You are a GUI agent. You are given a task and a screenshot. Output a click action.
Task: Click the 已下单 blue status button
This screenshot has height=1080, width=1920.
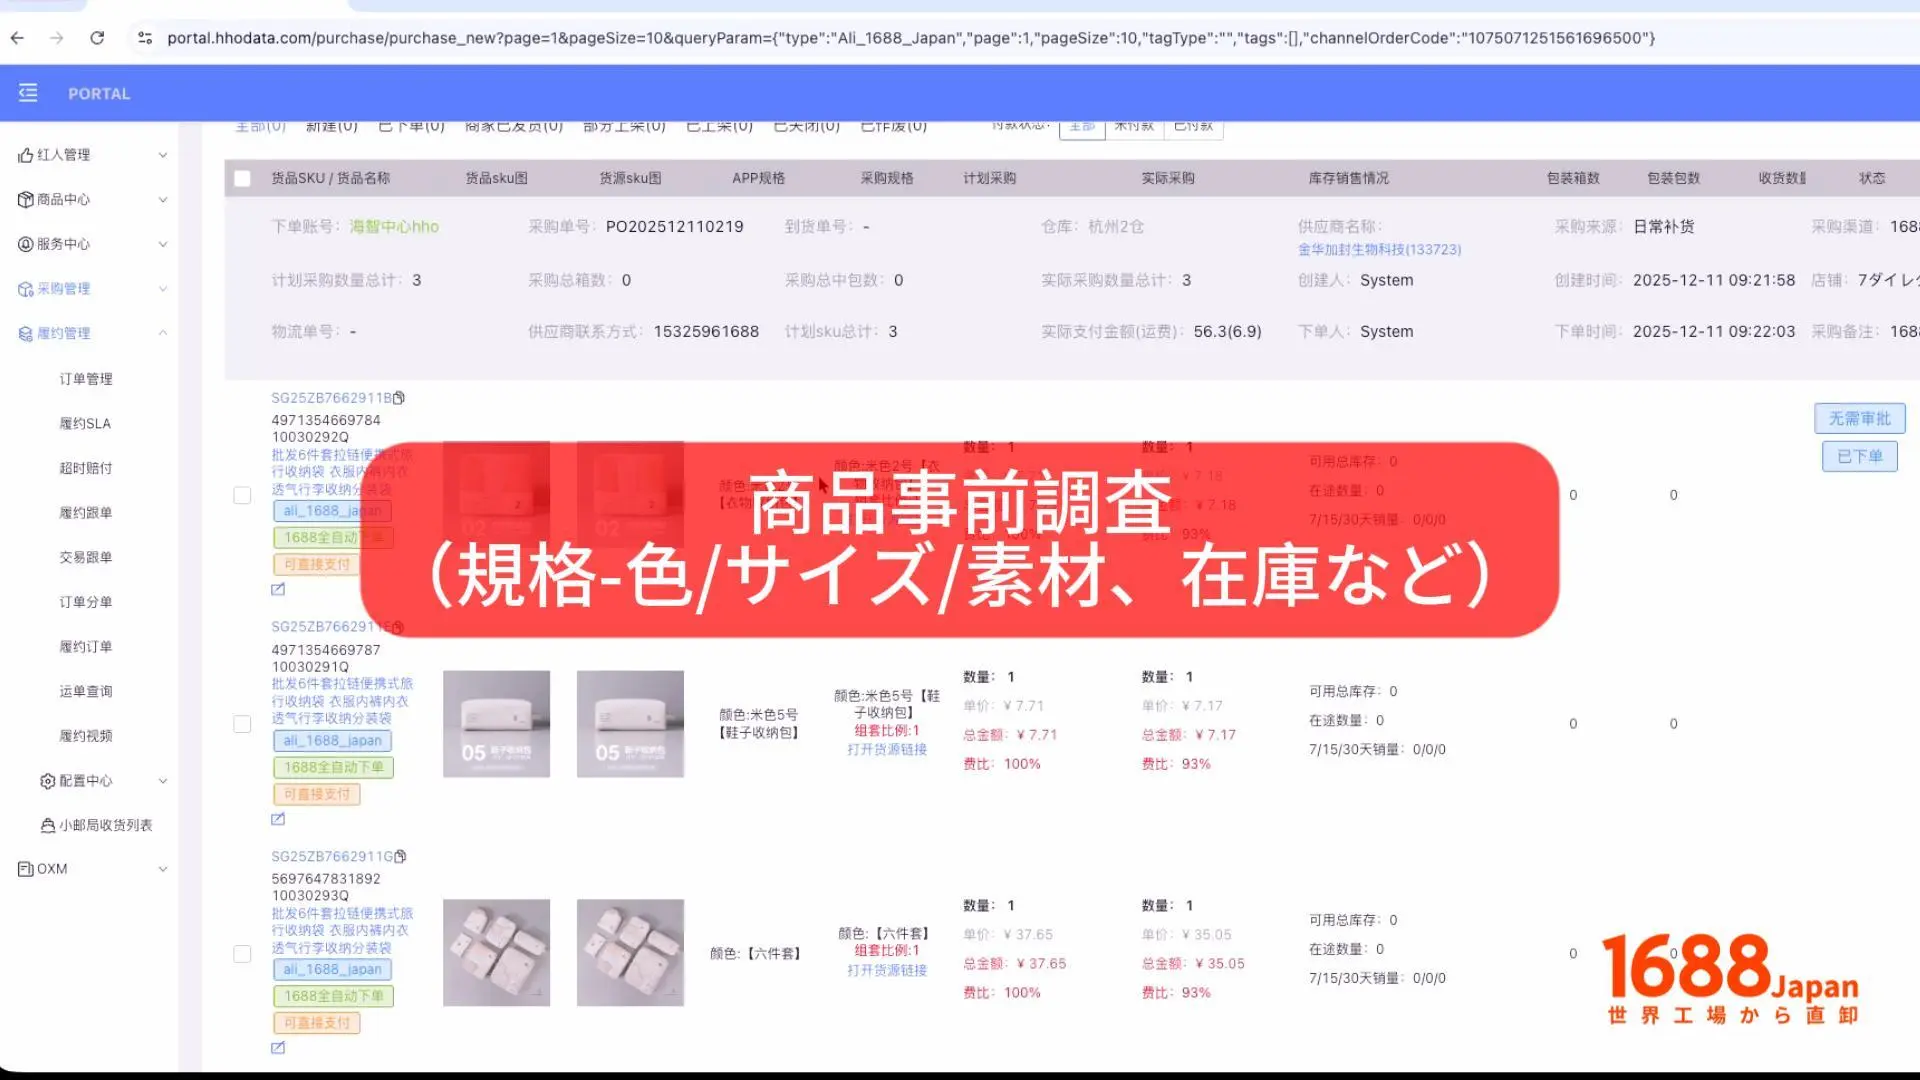1858,455
